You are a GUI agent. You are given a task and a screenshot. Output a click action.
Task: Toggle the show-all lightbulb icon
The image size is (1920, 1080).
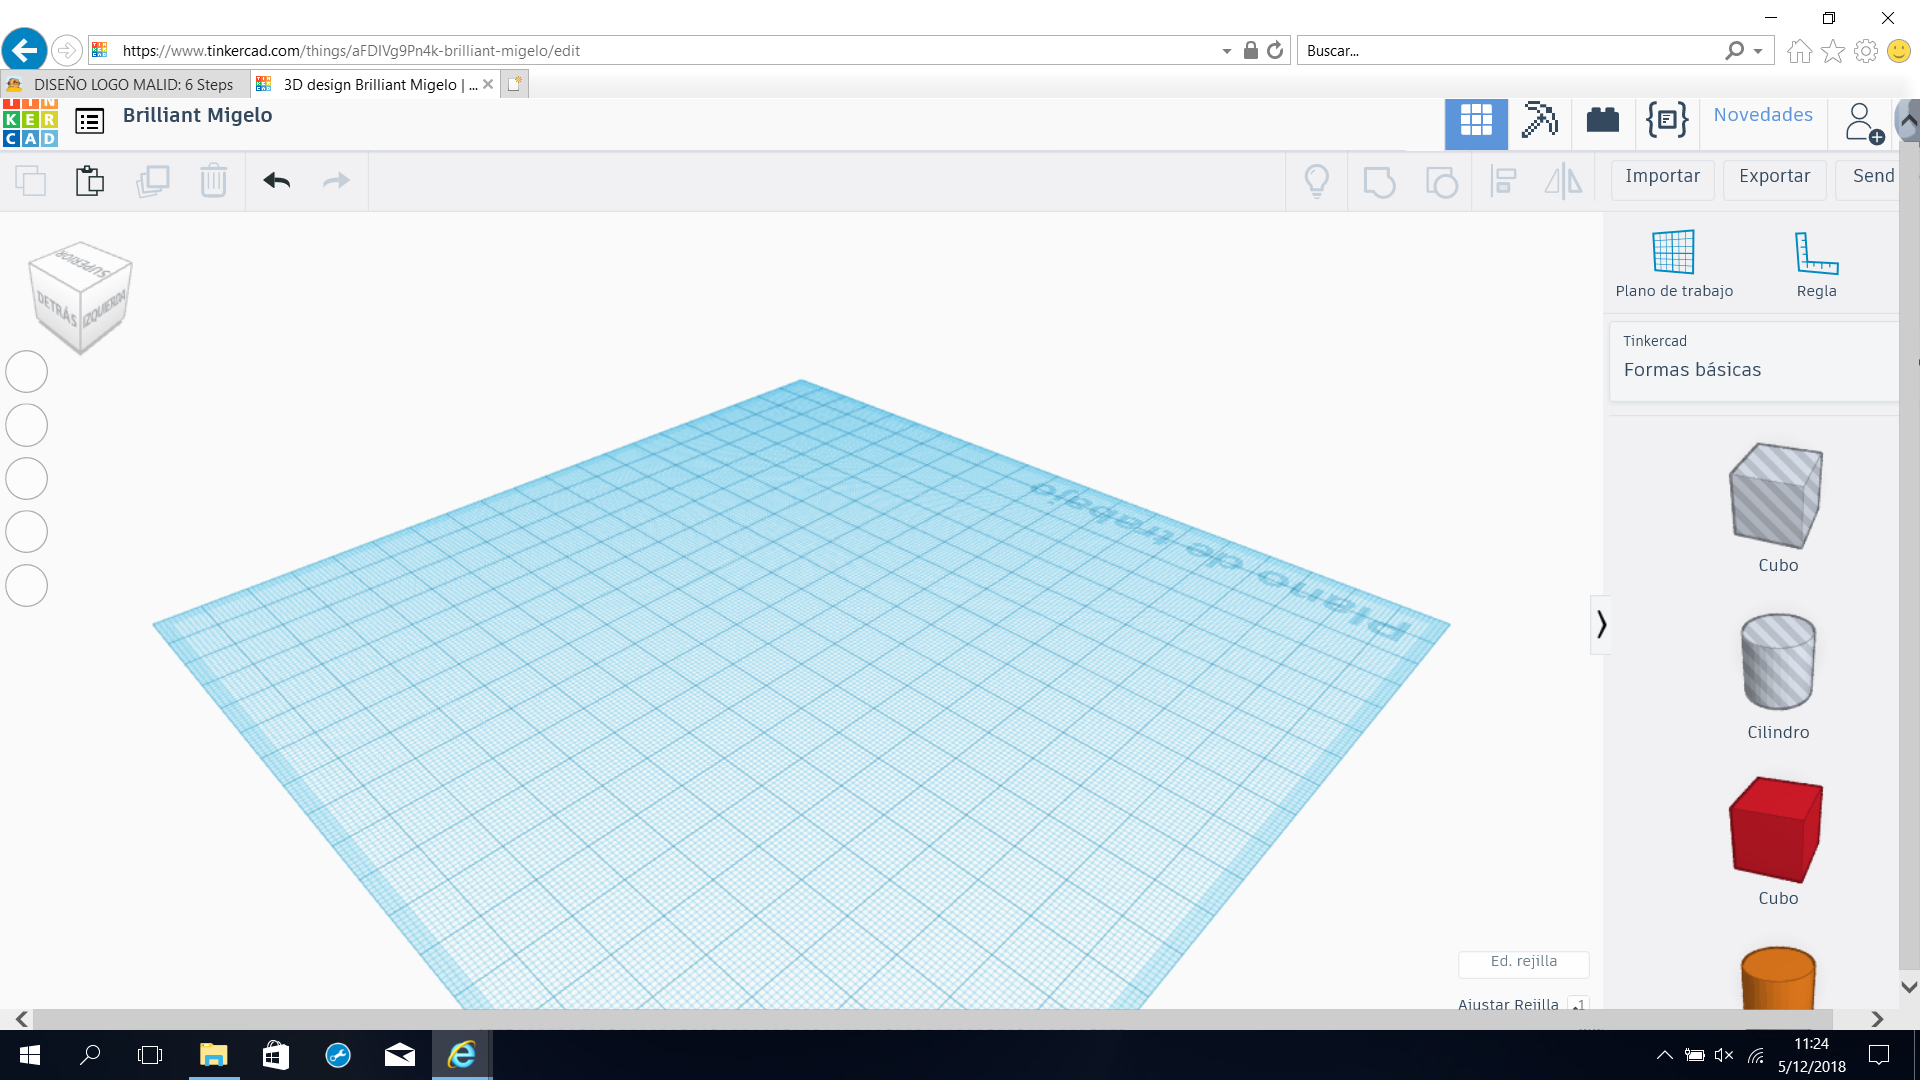pos(1317,181)
